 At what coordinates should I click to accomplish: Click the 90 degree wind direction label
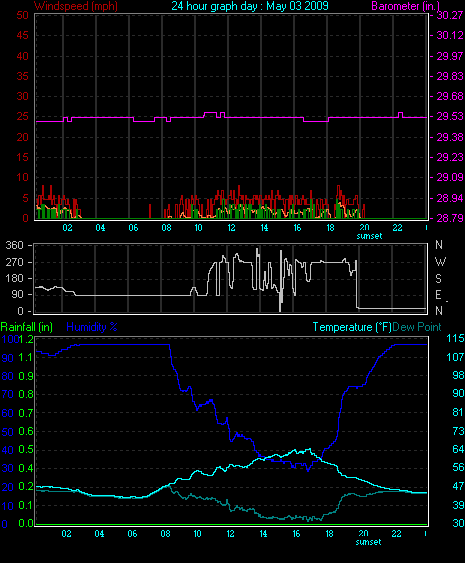[x=17, y=295]
